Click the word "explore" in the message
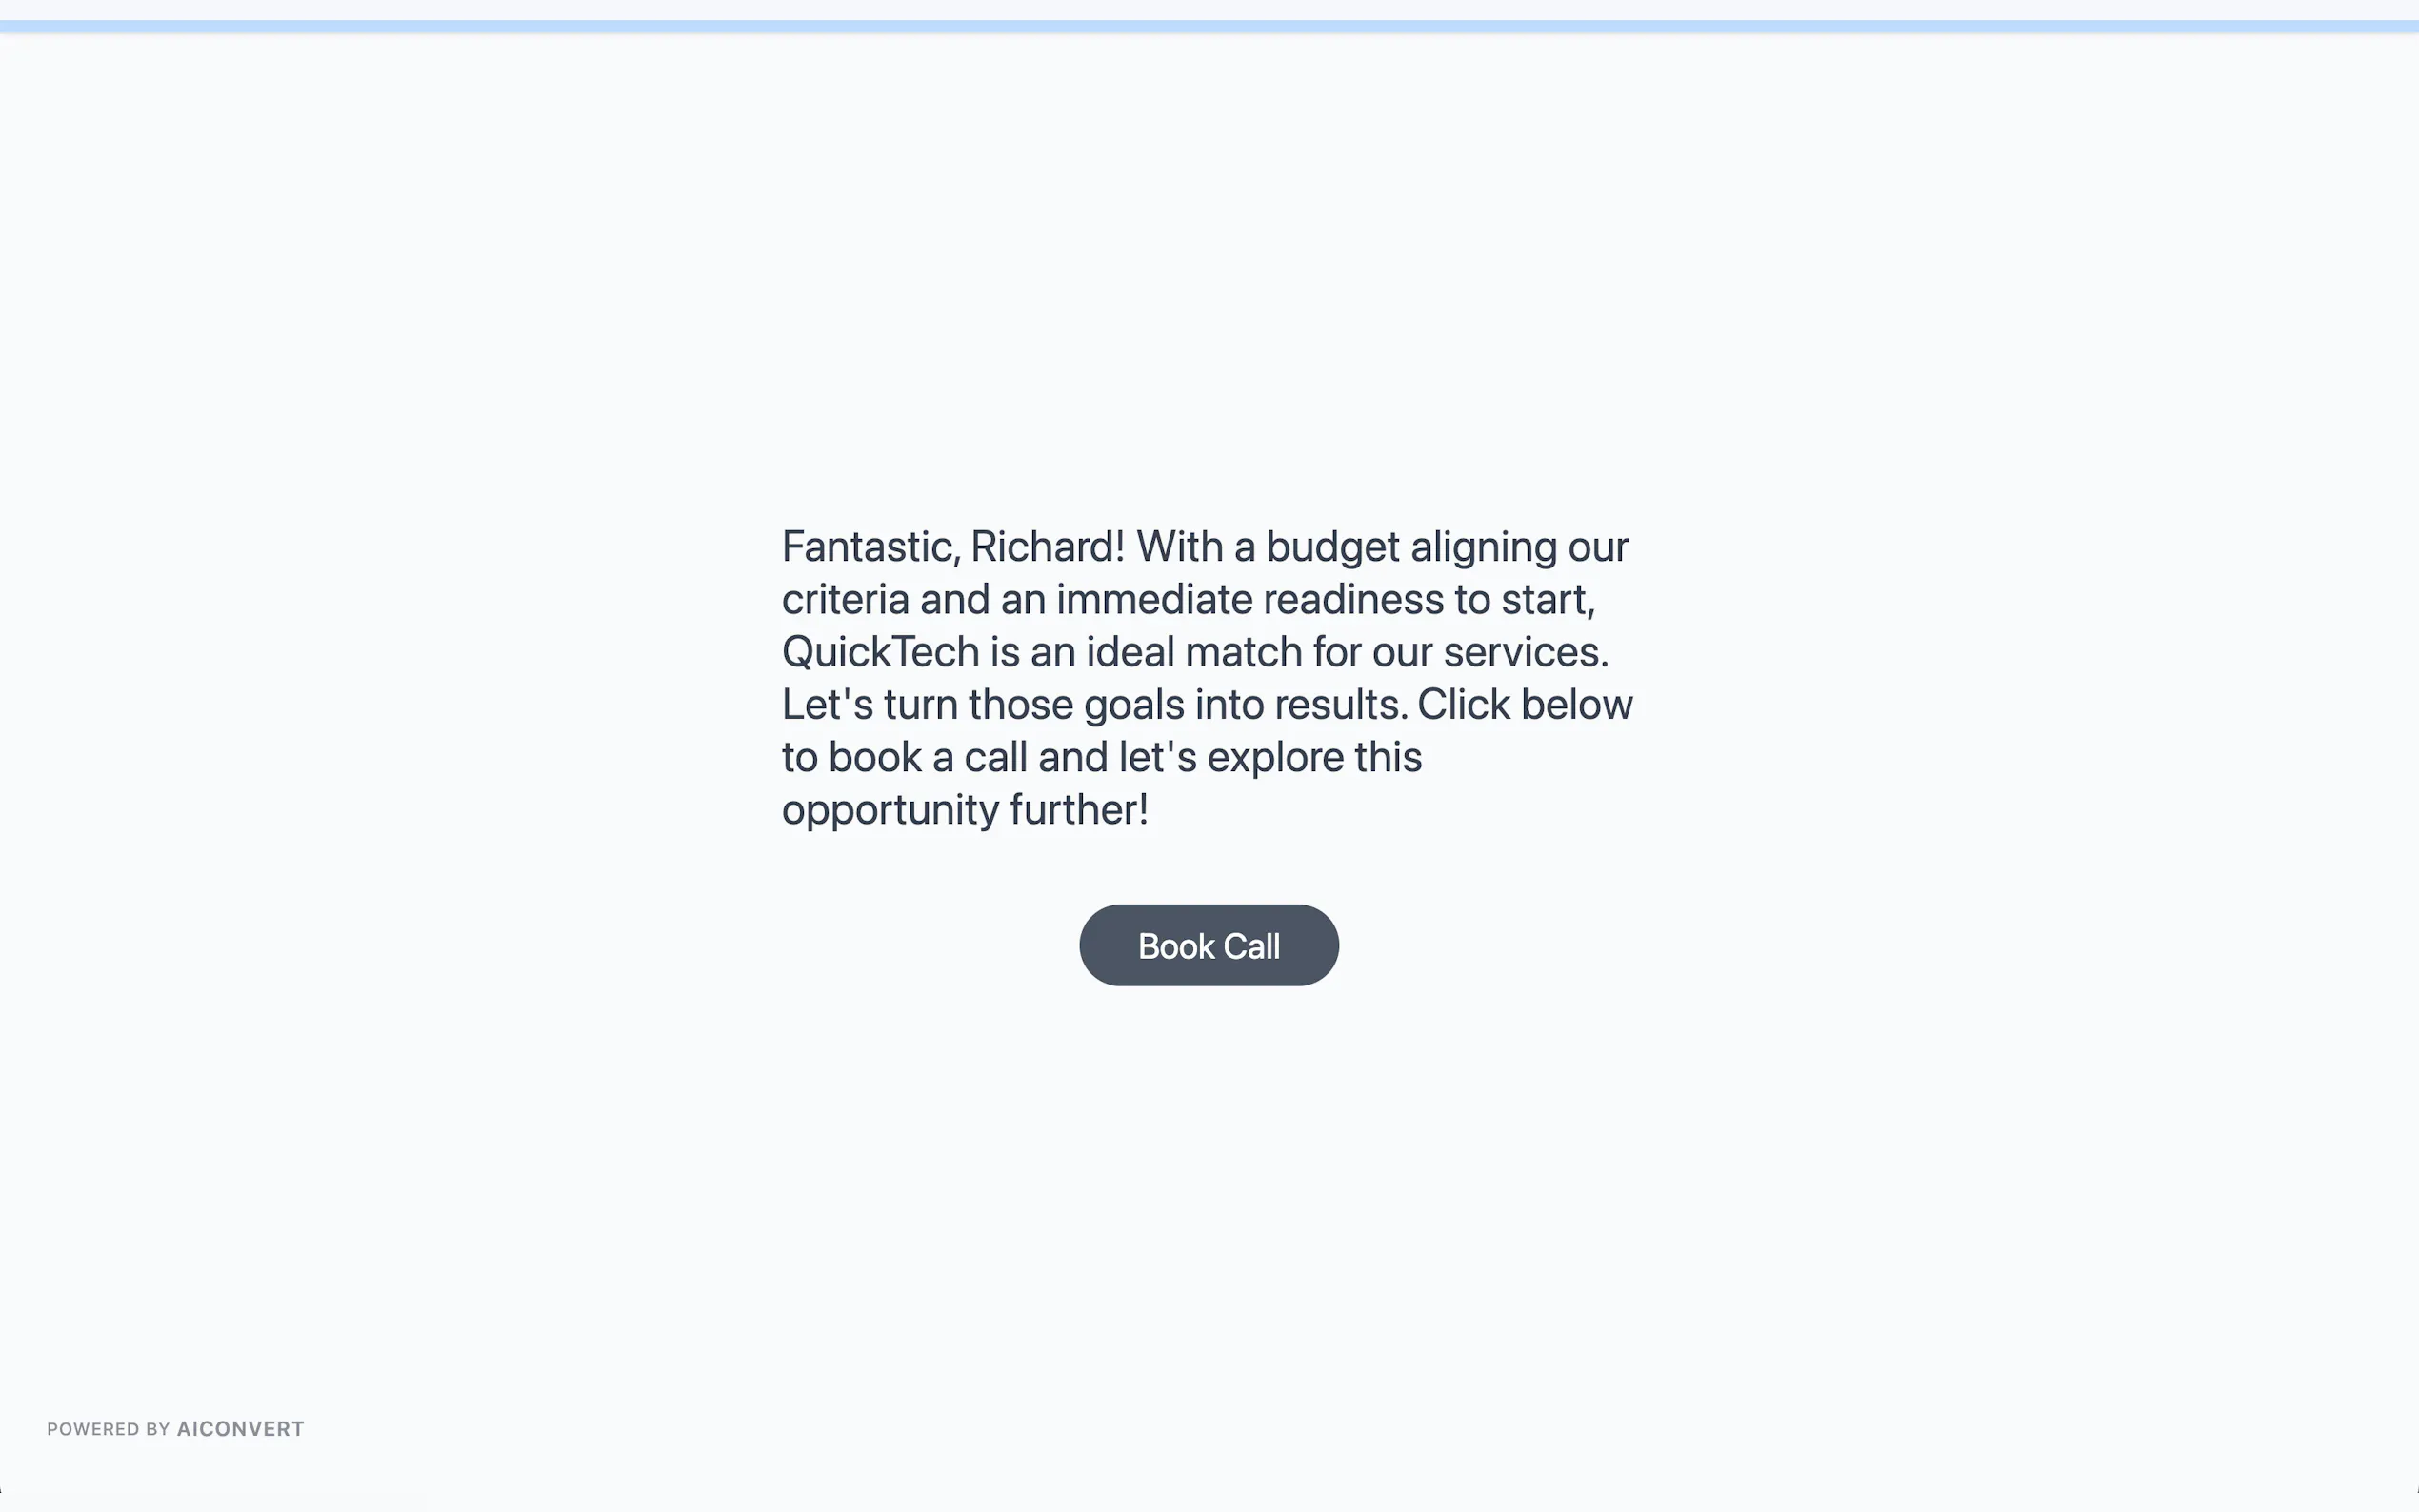 (1275, 757)
